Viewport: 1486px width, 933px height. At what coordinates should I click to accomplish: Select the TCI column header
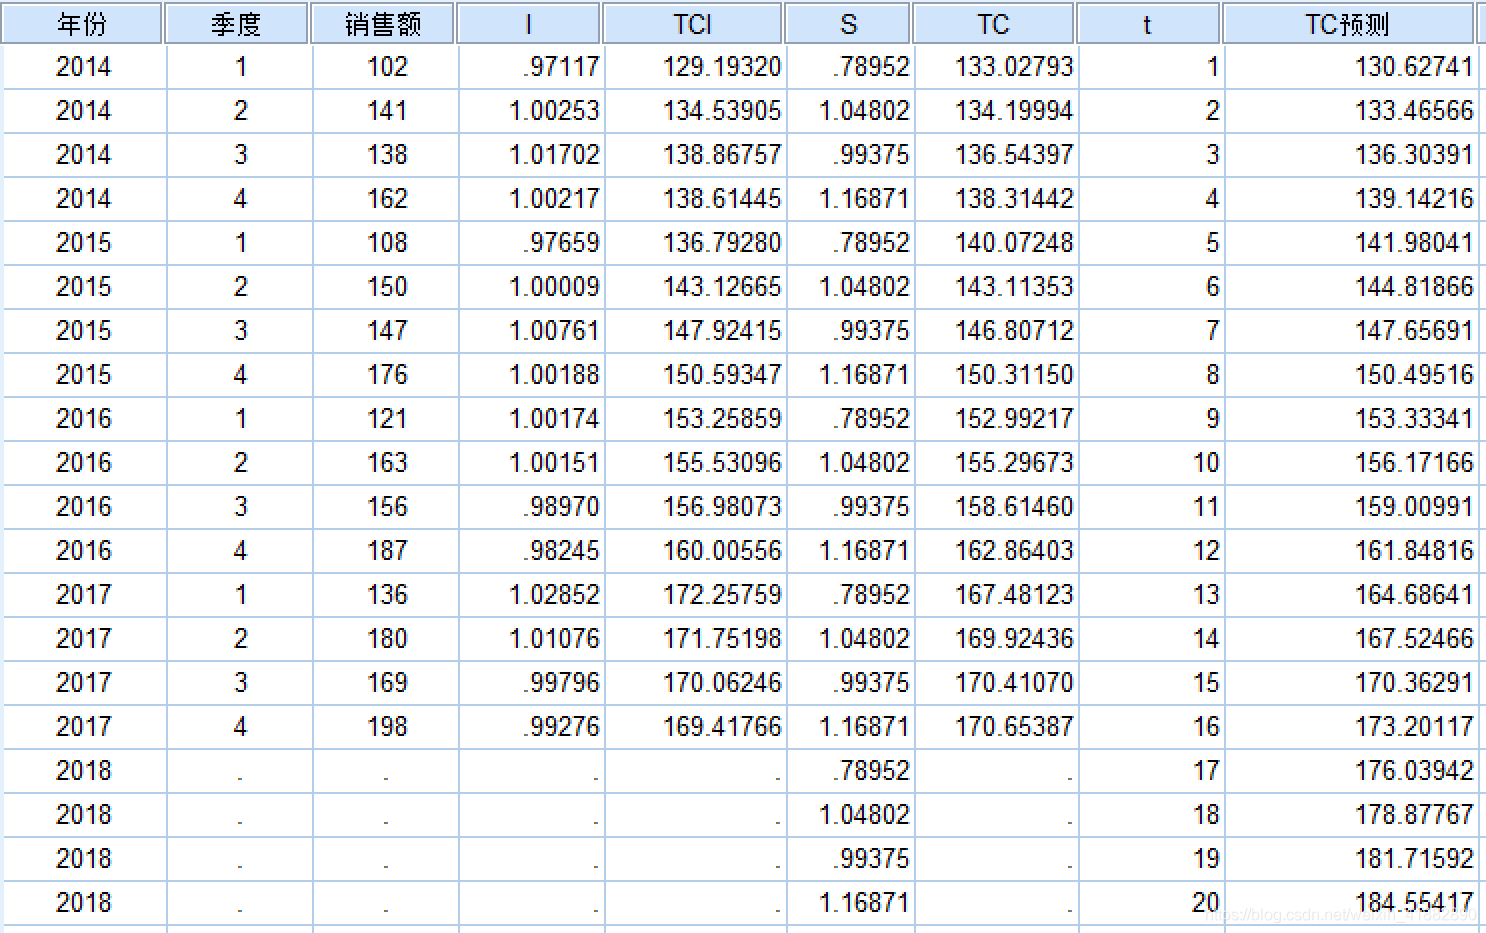click(692, 23)
